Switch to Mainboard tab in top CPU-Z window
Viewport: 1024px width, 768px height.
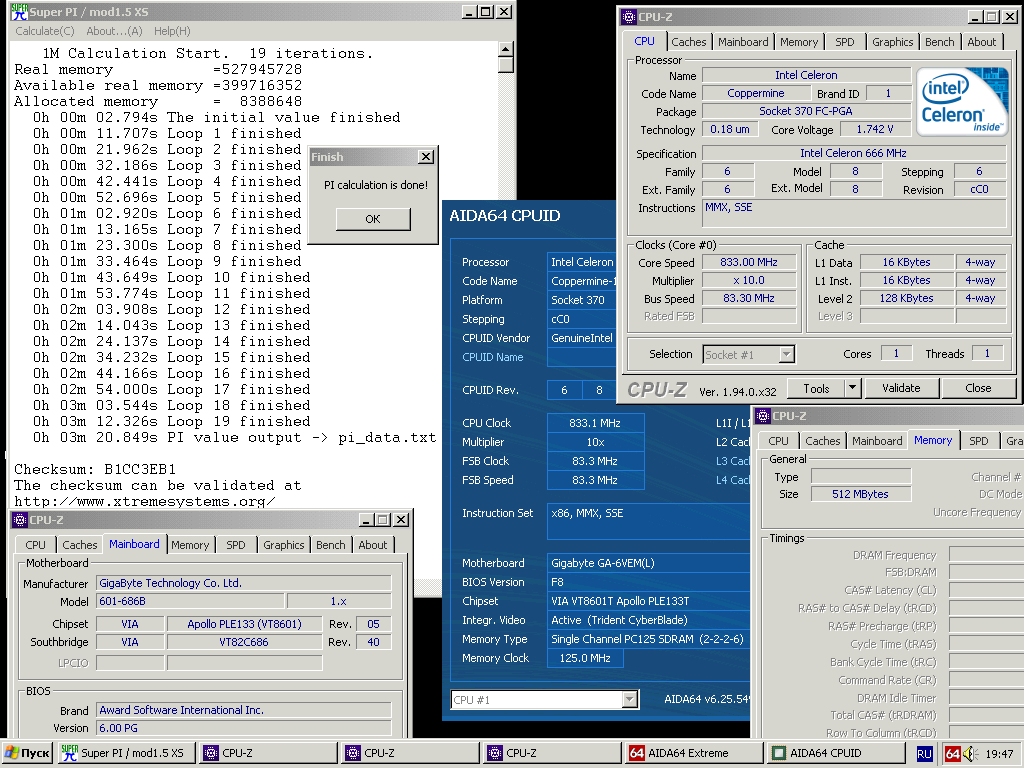pos(743,42)
